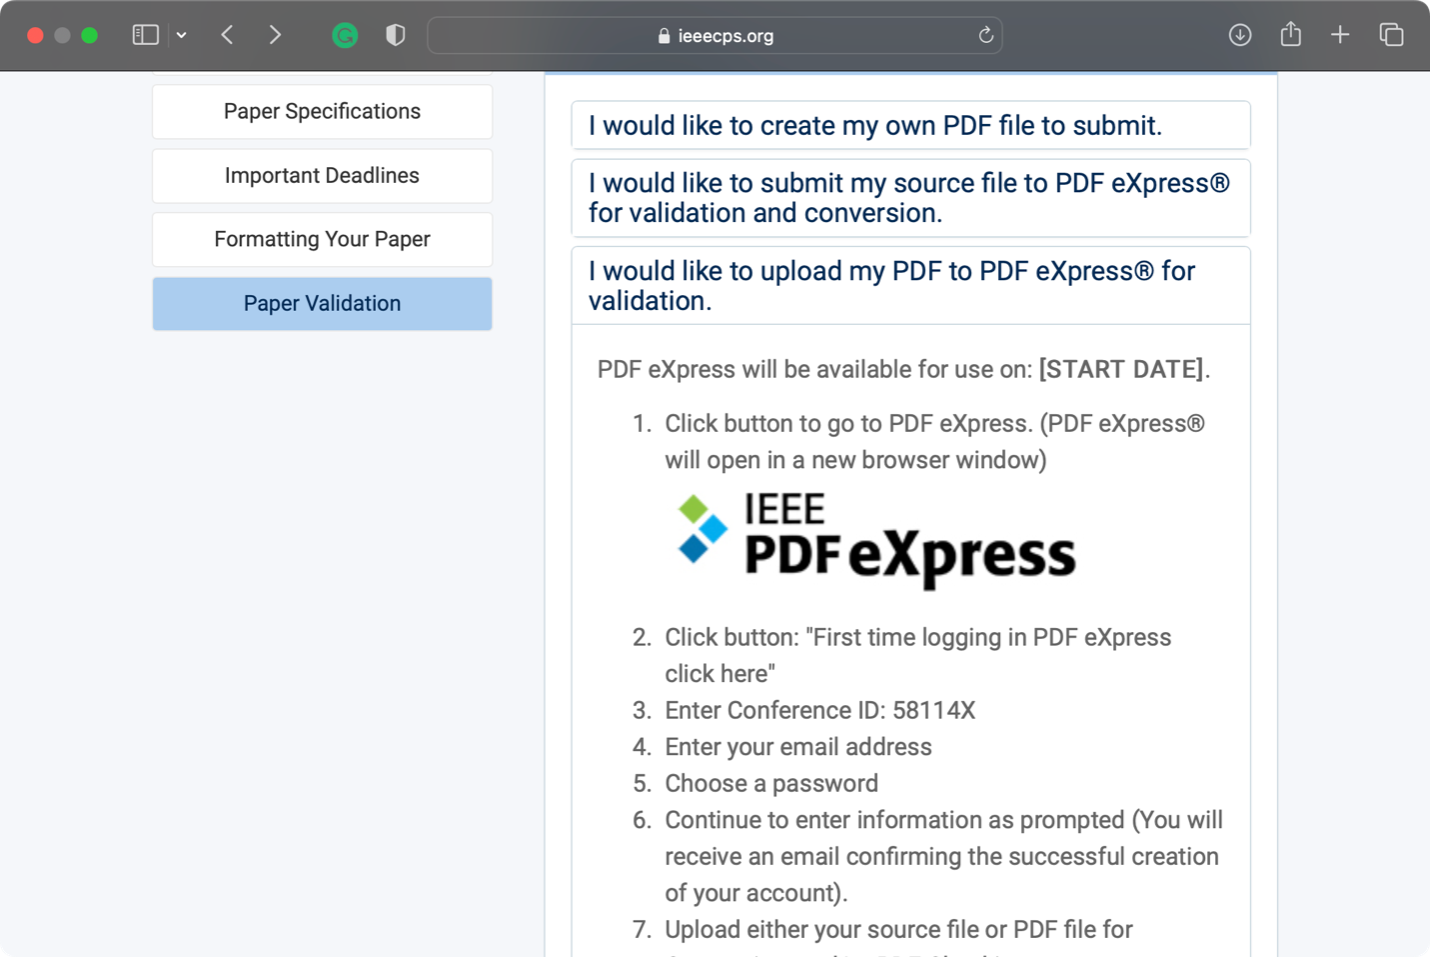
Task: Open the Grammarly extension icon
Action: pos(345,36)
